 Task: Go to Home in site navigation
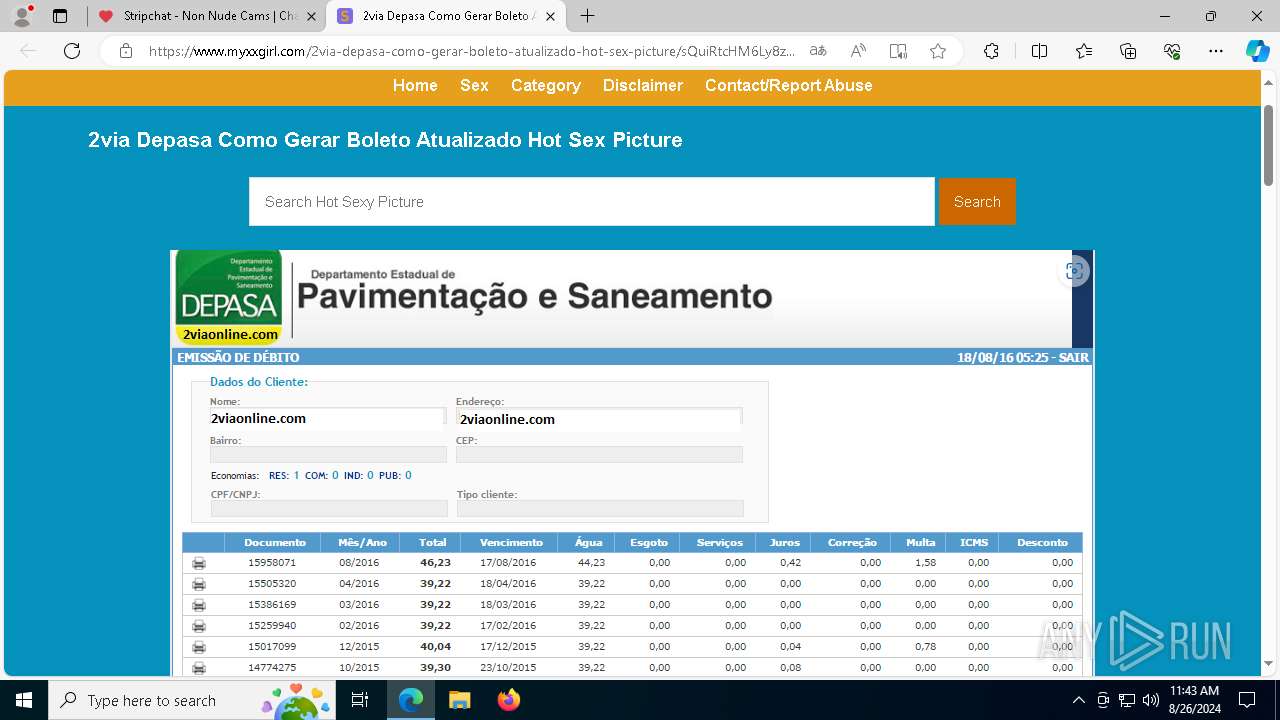(x=415, y=86)
